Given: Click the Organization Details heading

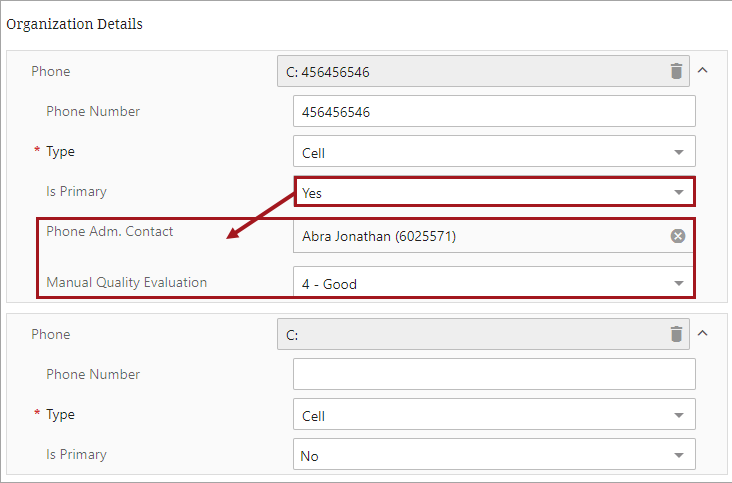Looking at the screenshot, I should point(75,23).
